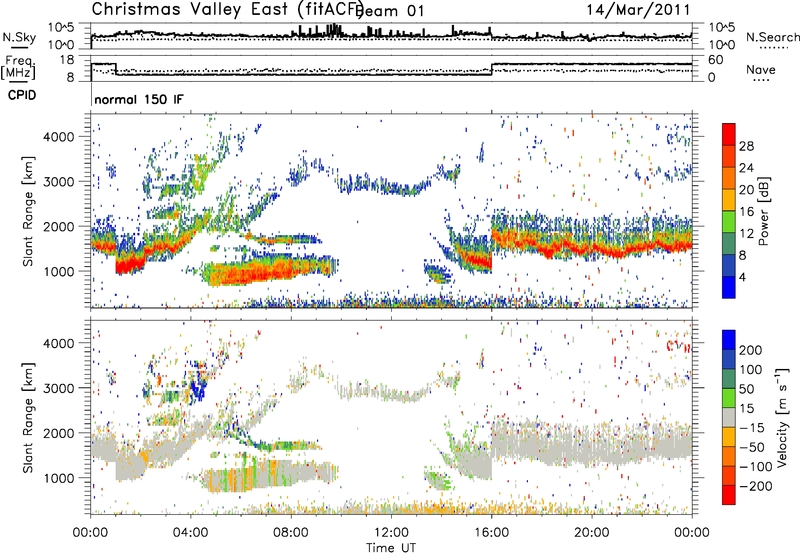Image resolution: width=800 pixels, height=554 pixels.
Task: Select the "4000" tick on the power panel
Action: [58, 137]
